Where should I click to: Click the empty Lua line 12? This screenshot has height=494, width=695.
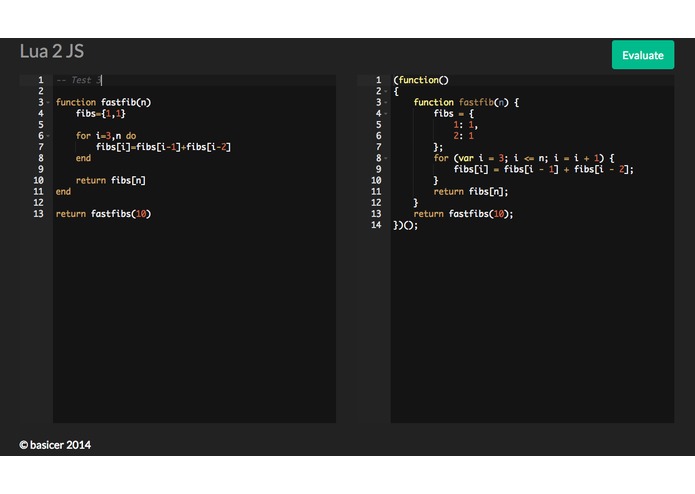click(194, 203)
